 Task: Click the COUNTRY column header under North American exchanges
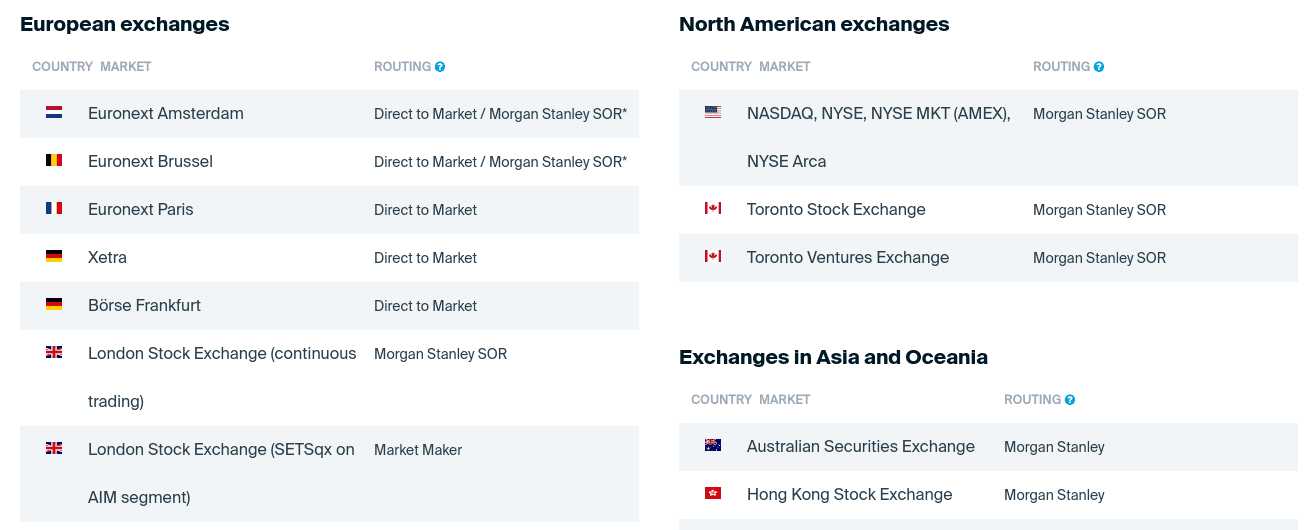tap(721, 67)
